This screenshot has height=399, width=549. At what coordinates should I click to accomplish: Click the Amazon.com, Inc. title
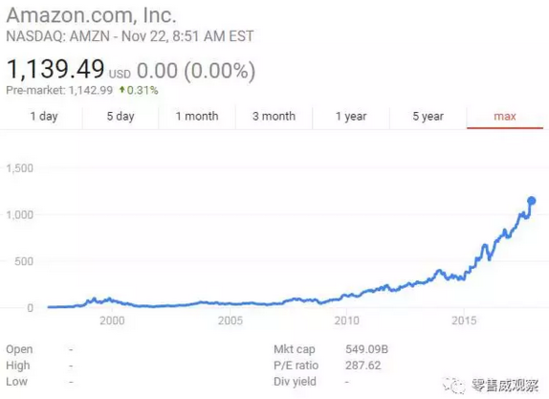coord(91,15)
